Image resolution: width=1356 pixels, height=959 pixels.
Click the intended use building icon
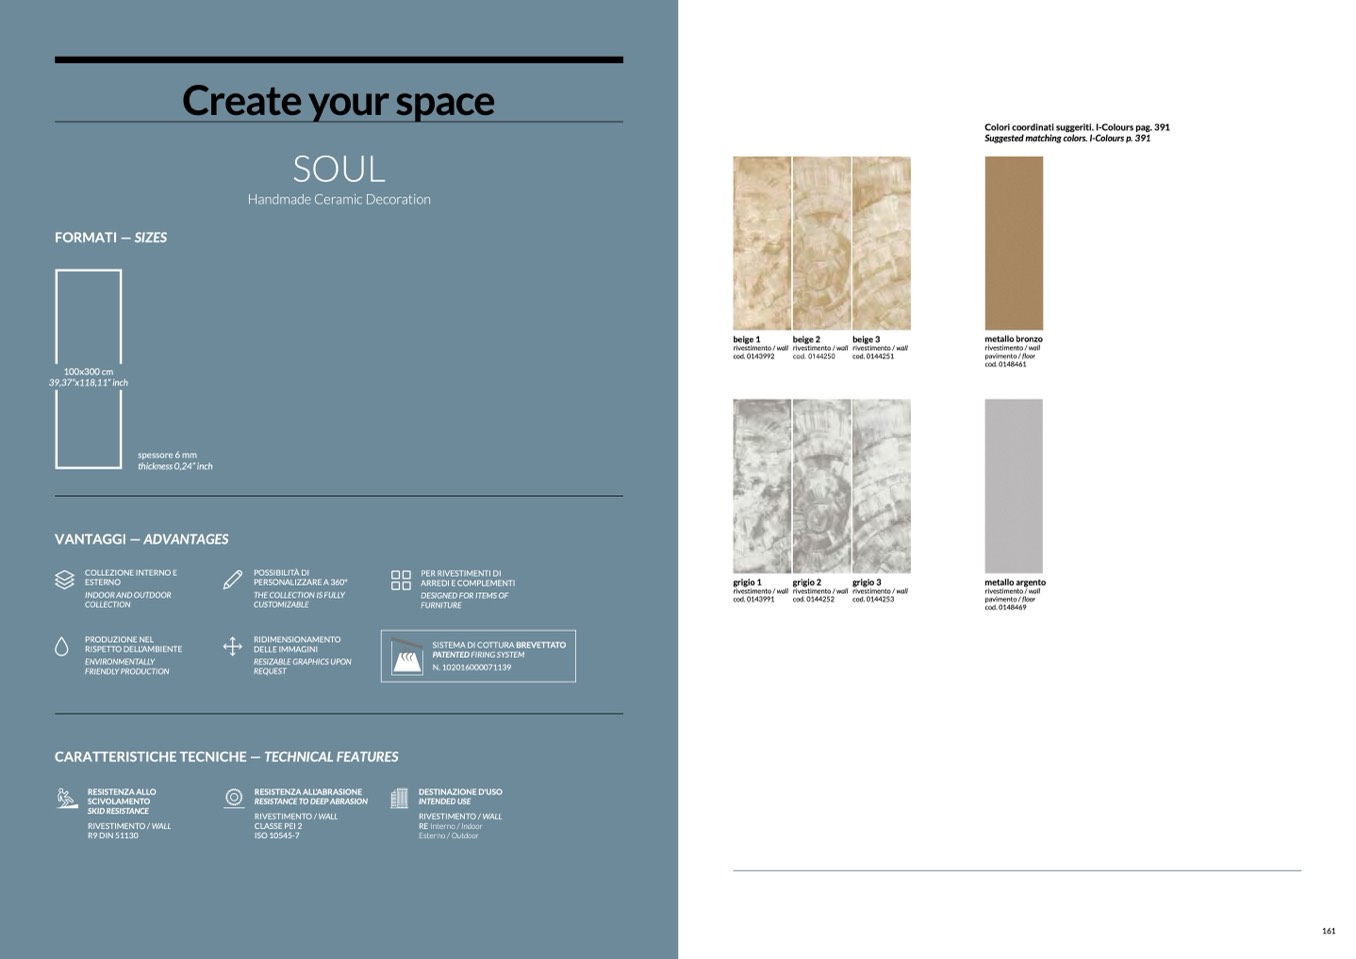[399, 798]
